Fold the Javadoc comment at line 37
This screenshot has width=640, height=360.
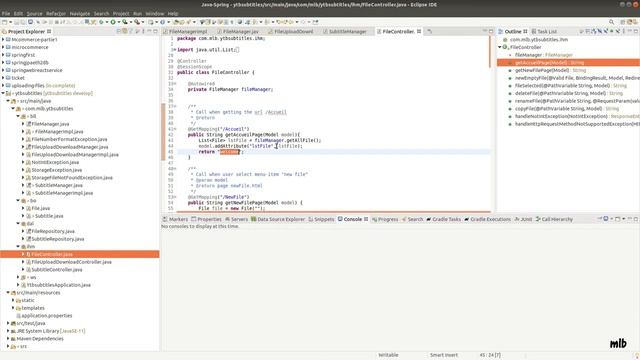[175, 106]
